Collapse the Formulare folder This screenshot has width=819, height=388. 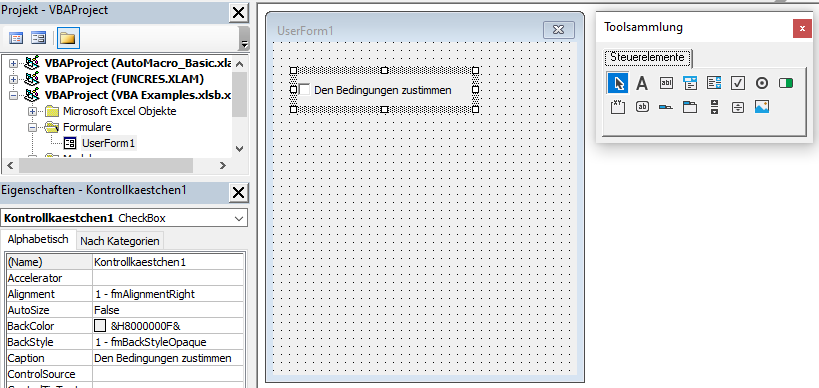click(32, 127)
